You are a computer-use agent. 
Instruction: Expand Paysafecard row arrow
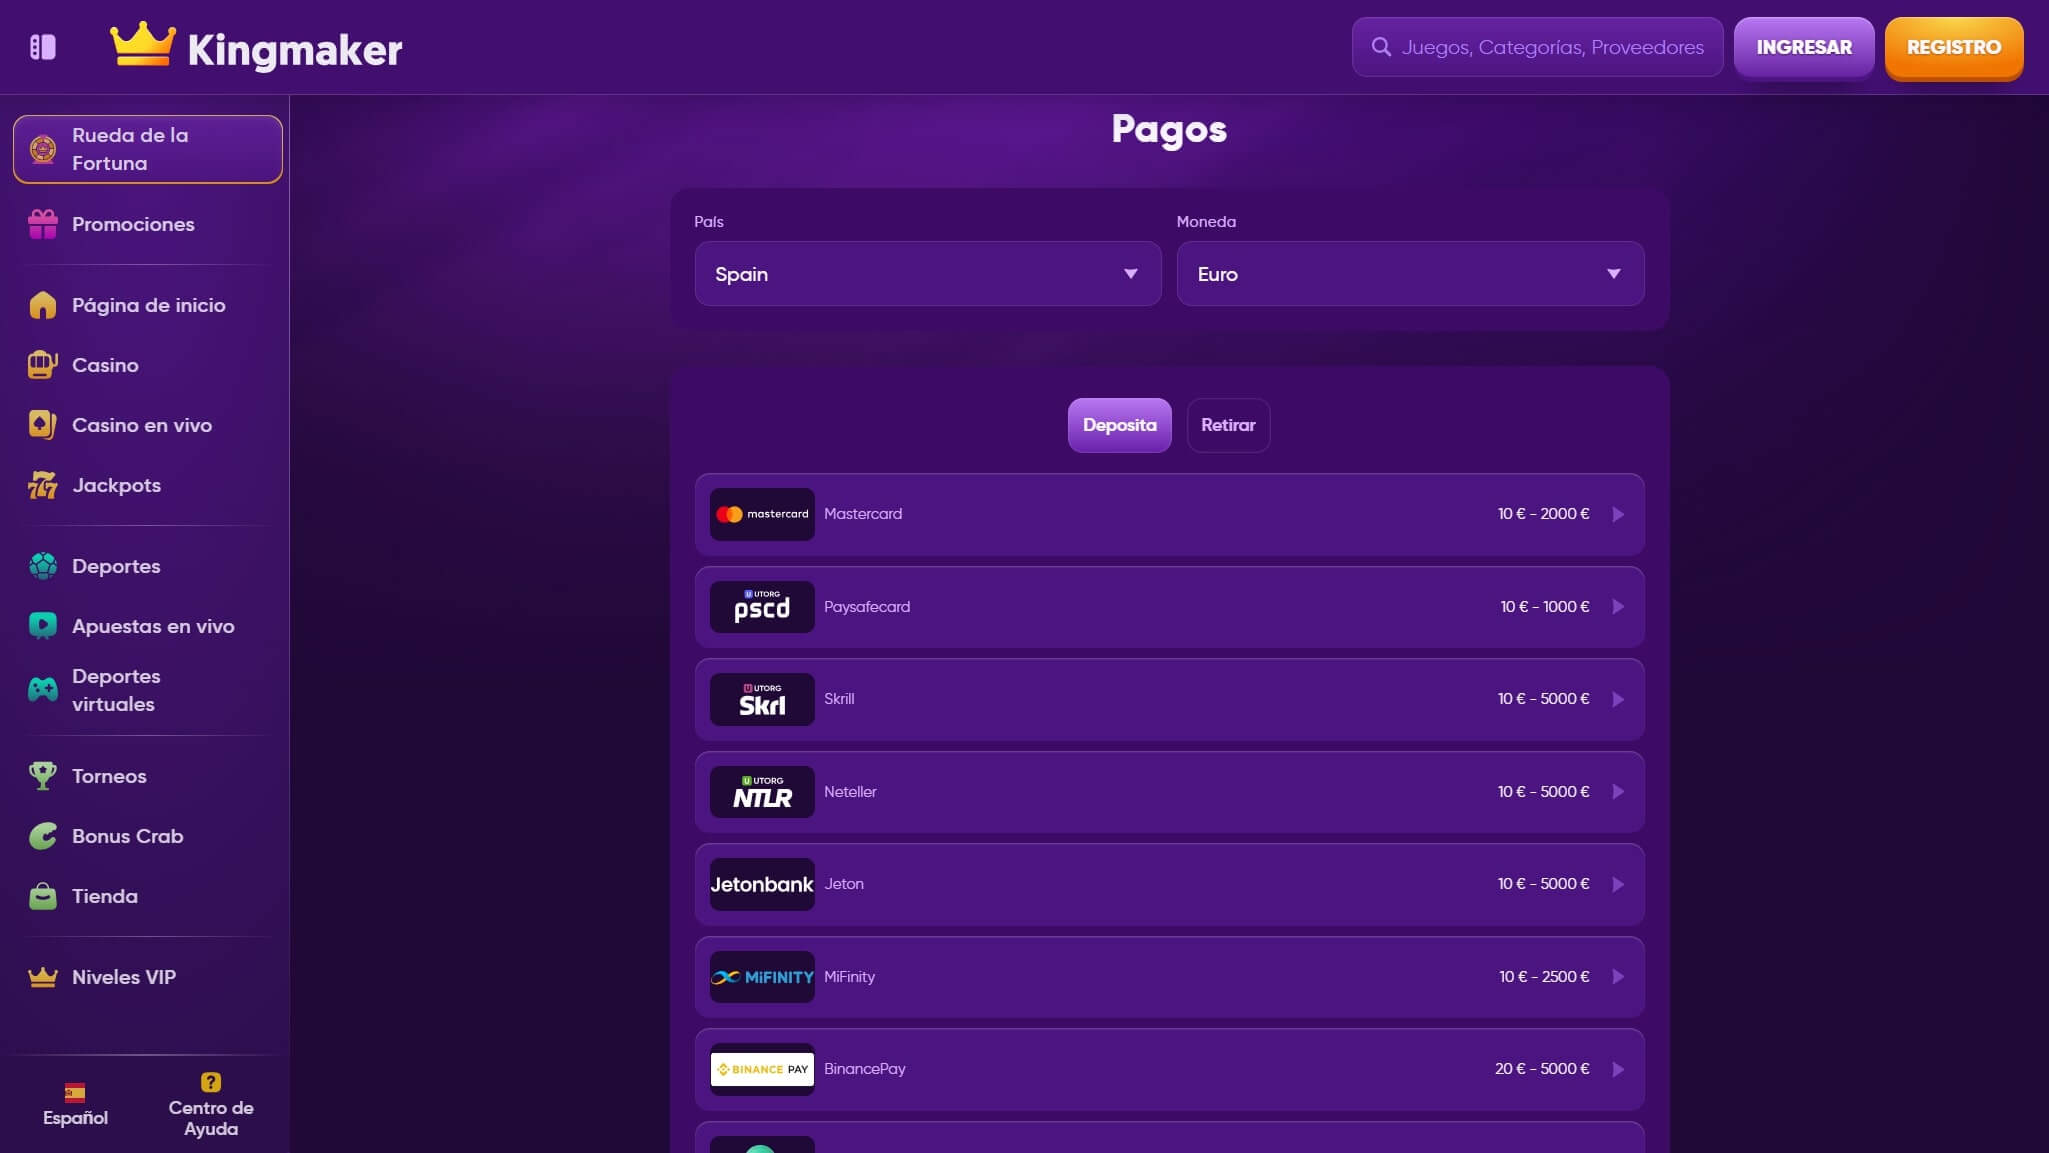[x=1618, y=607]
